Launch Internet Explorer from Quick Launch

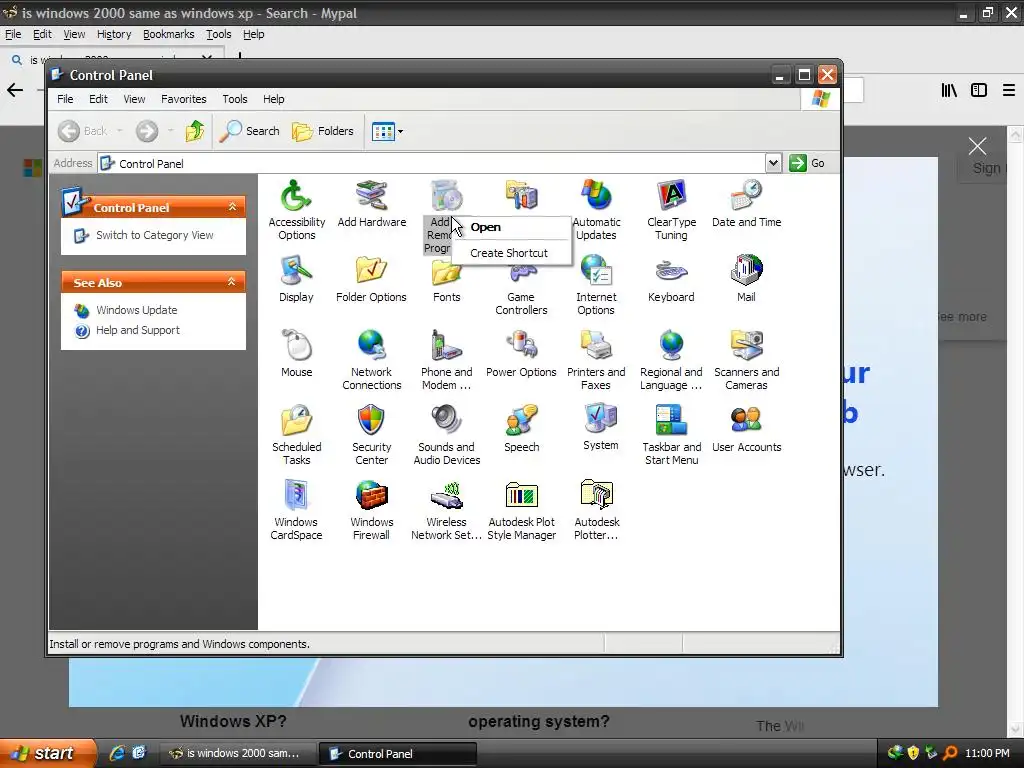click(117, 753)
